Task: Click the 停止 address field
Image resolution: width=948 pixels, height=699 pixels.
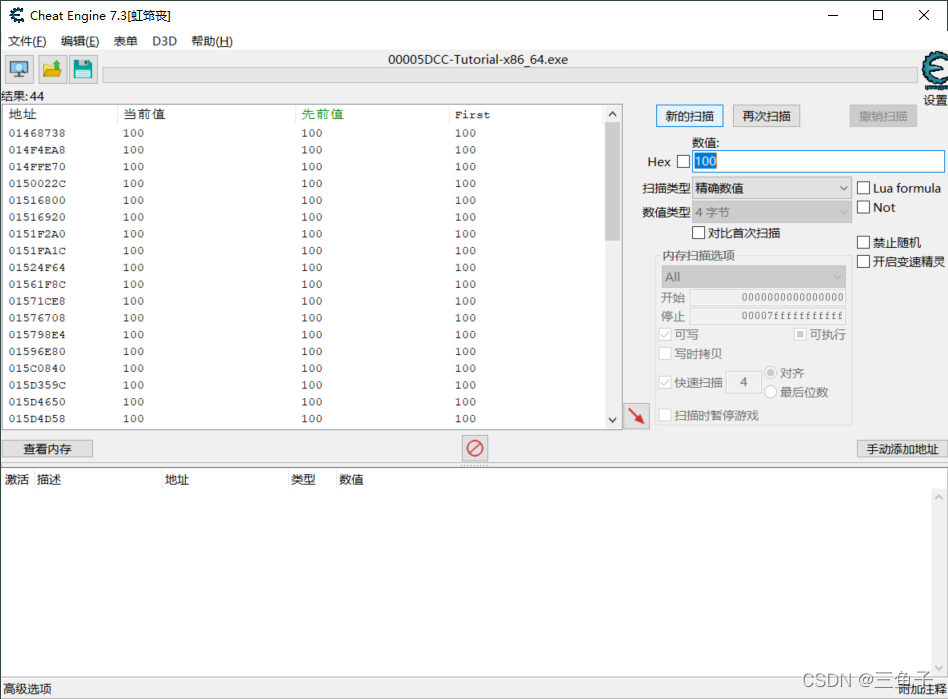Action: [768, 316]
